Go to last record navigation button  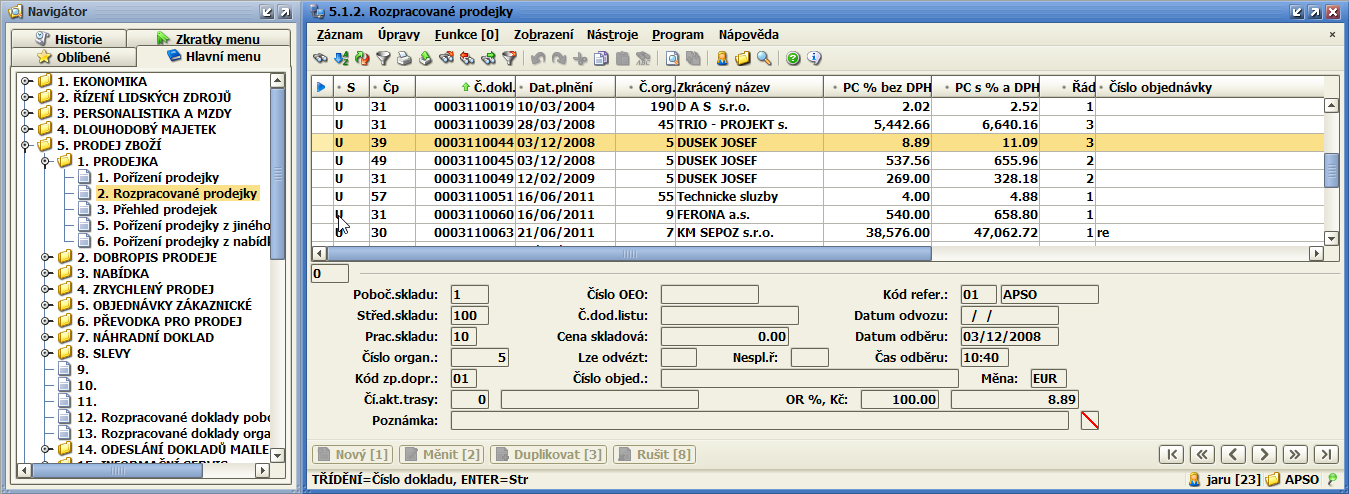(1326, 454)
